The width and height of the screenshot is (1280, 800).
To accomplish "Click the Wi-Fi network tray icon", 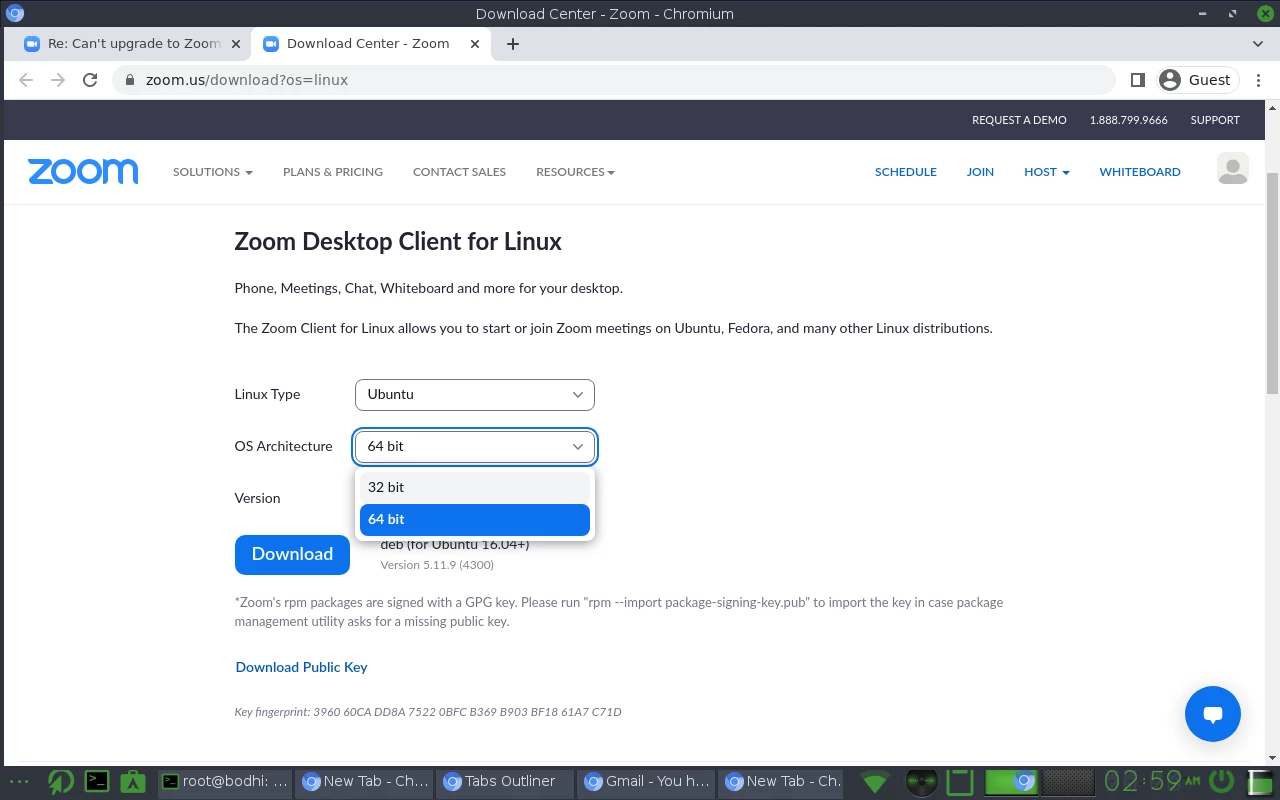I will pyautogui.click(x=875, y=782).
